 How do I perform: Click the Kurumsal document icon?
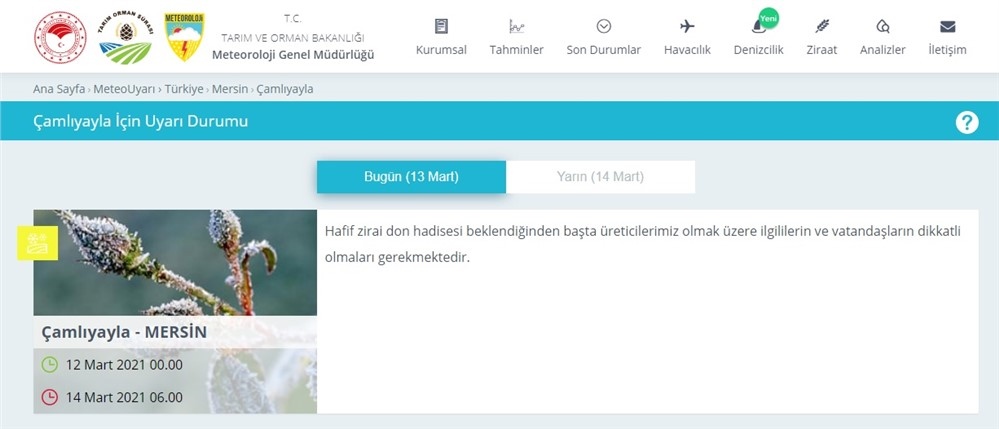point(441,26)
